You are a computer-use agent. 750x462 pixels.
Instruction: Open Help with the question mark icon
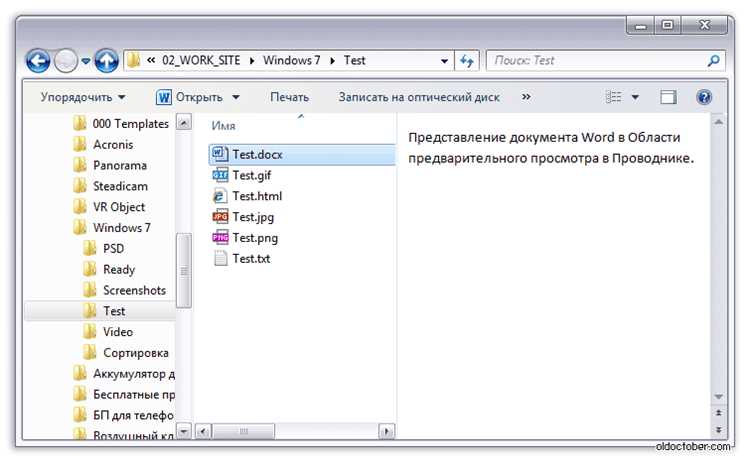(x=704, y=97)
